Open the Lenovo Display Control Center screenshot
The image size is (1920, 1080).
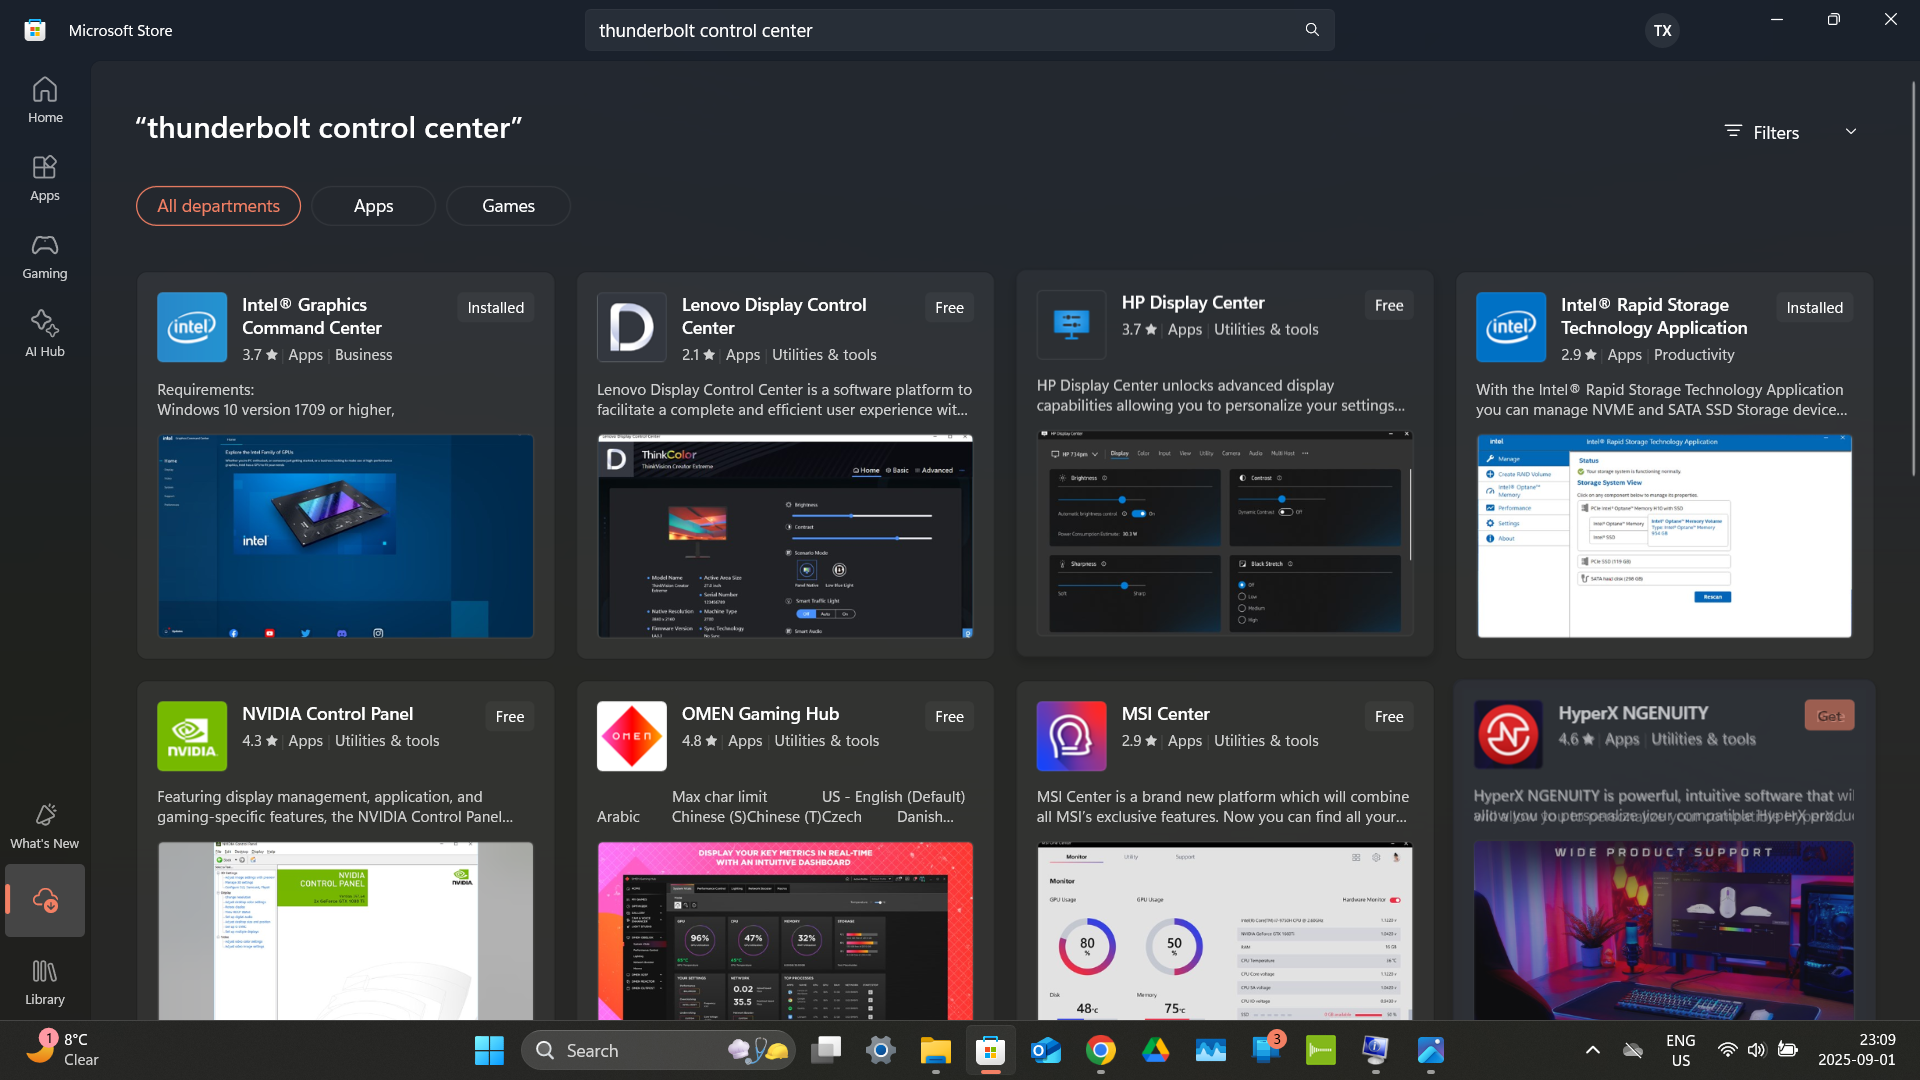click(785, 536)
